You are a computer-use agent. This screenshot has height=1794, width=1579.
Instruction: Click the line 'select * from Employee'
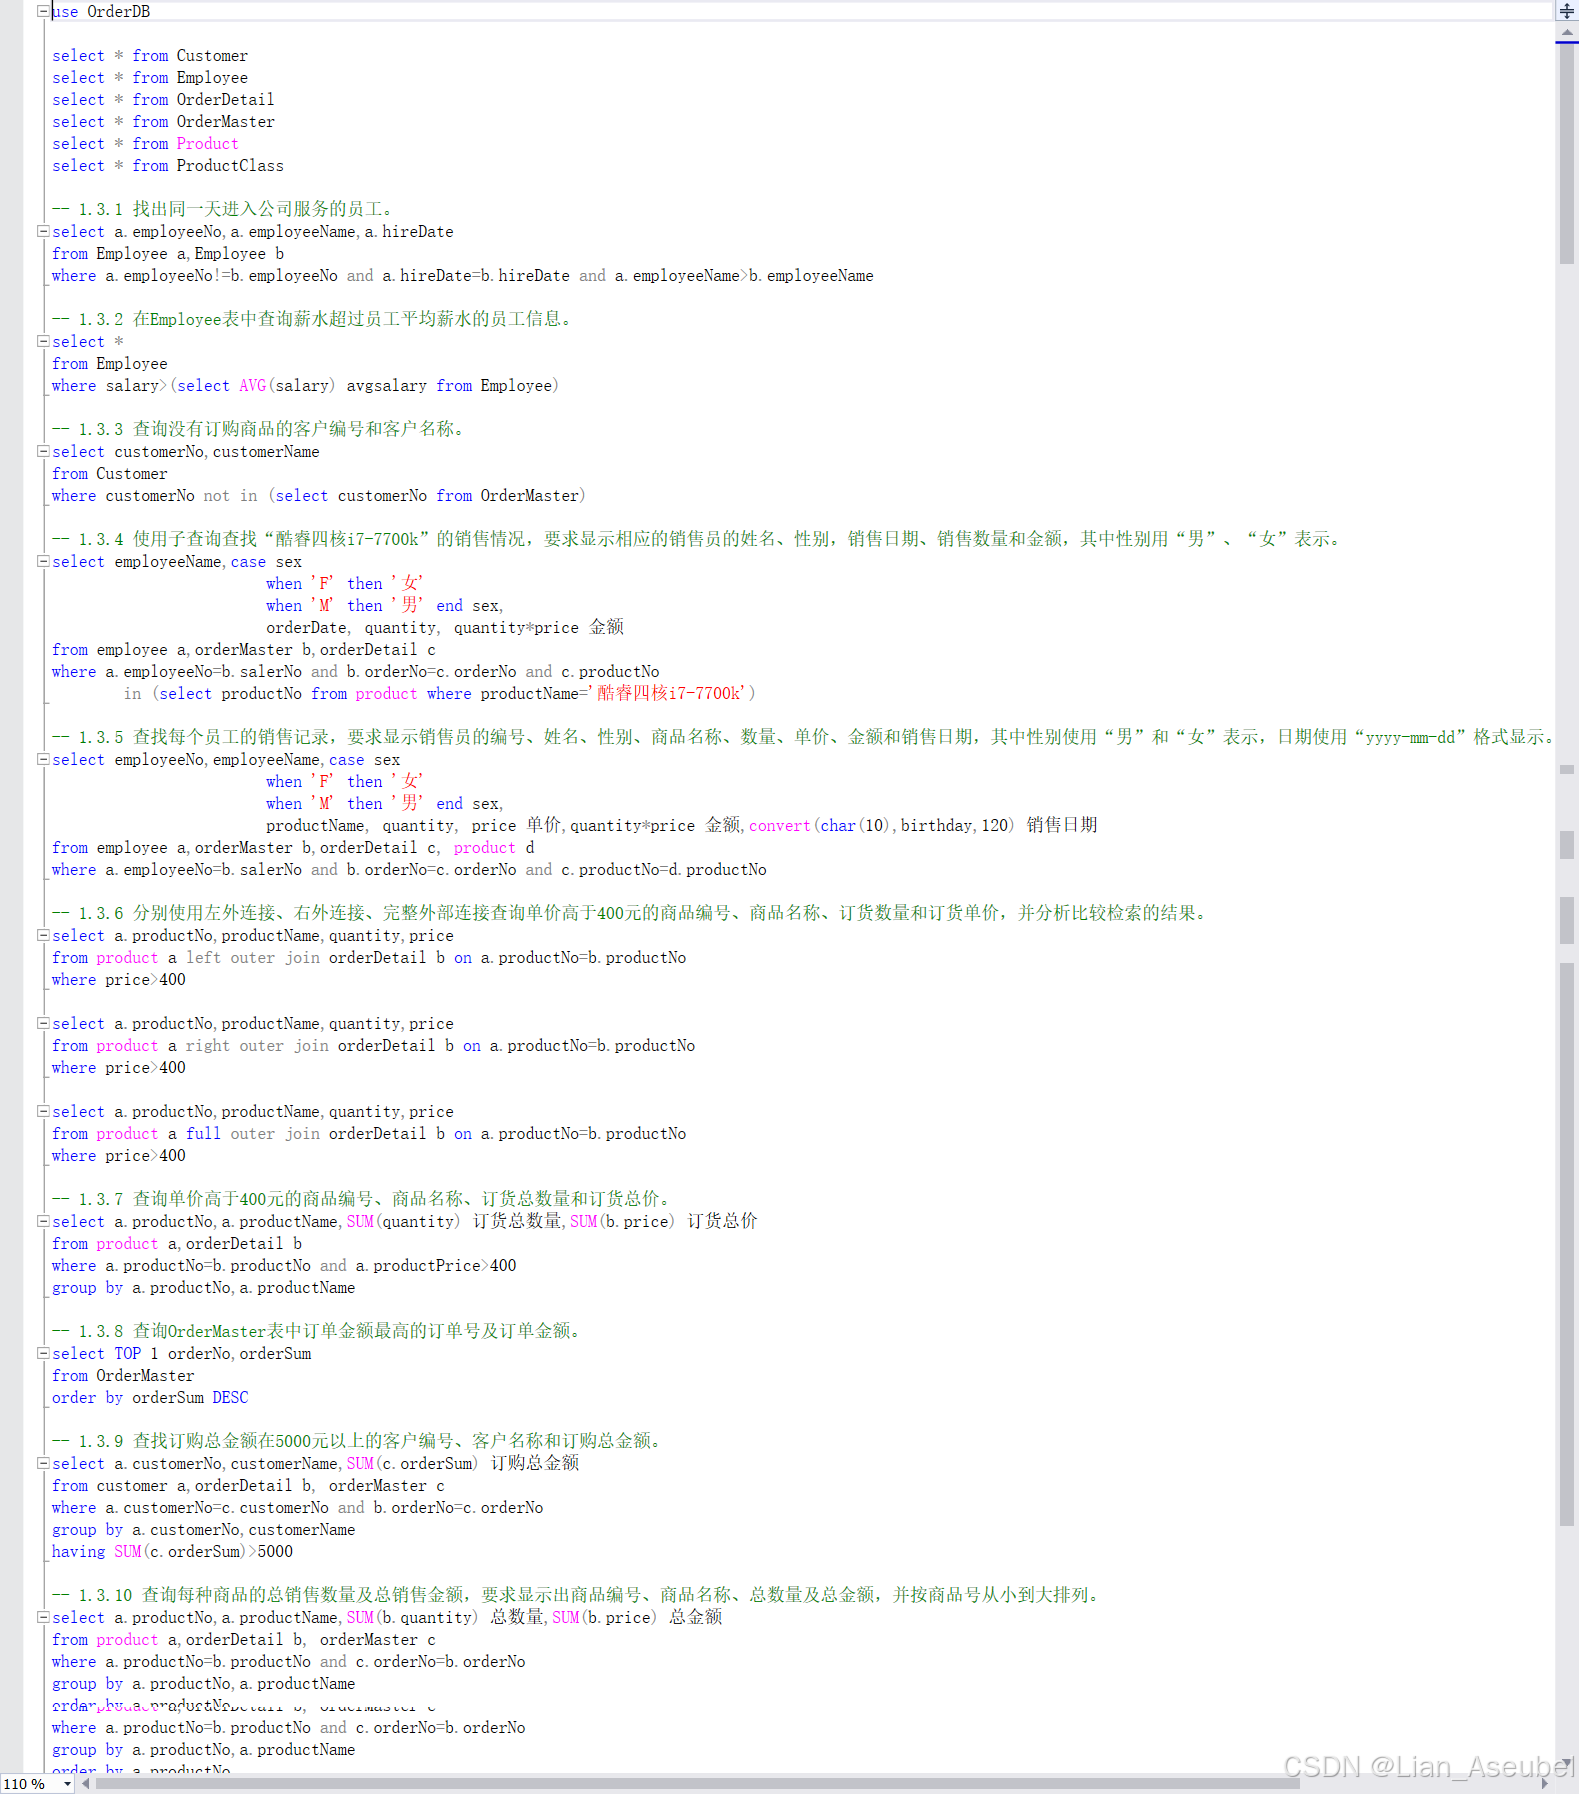150,78
